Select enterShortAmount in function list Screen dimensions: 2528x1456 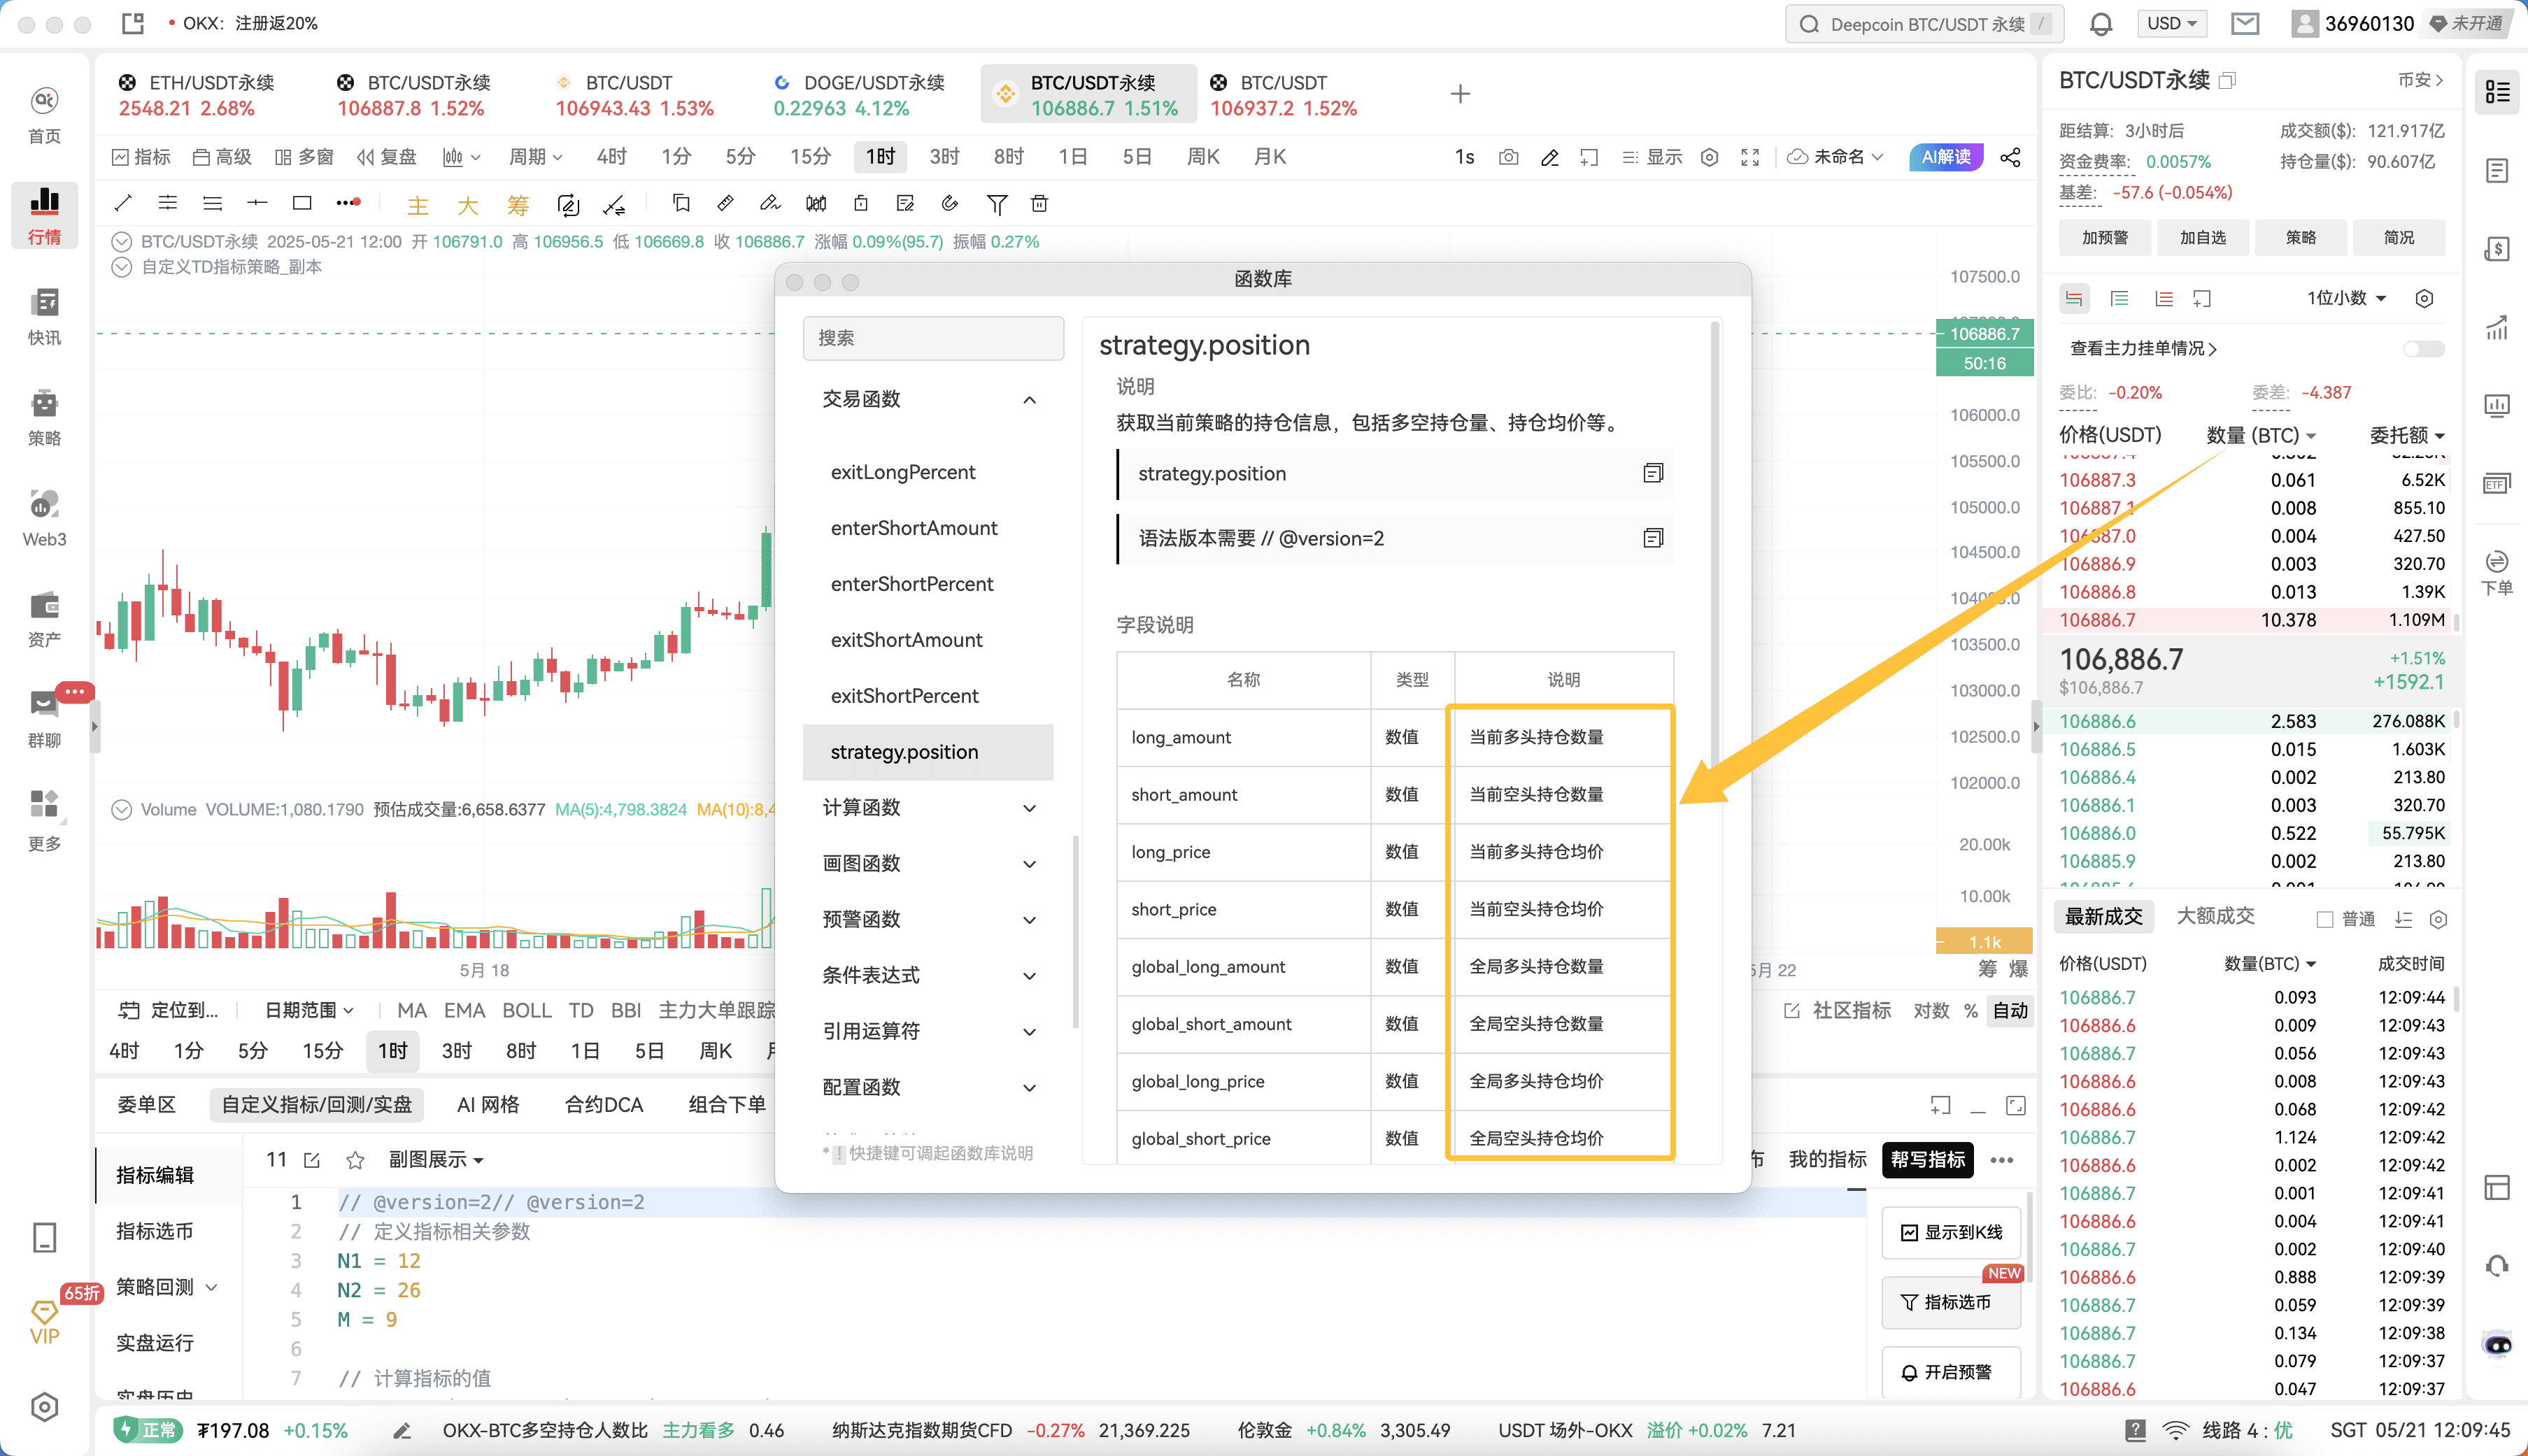tap(914, 528)
